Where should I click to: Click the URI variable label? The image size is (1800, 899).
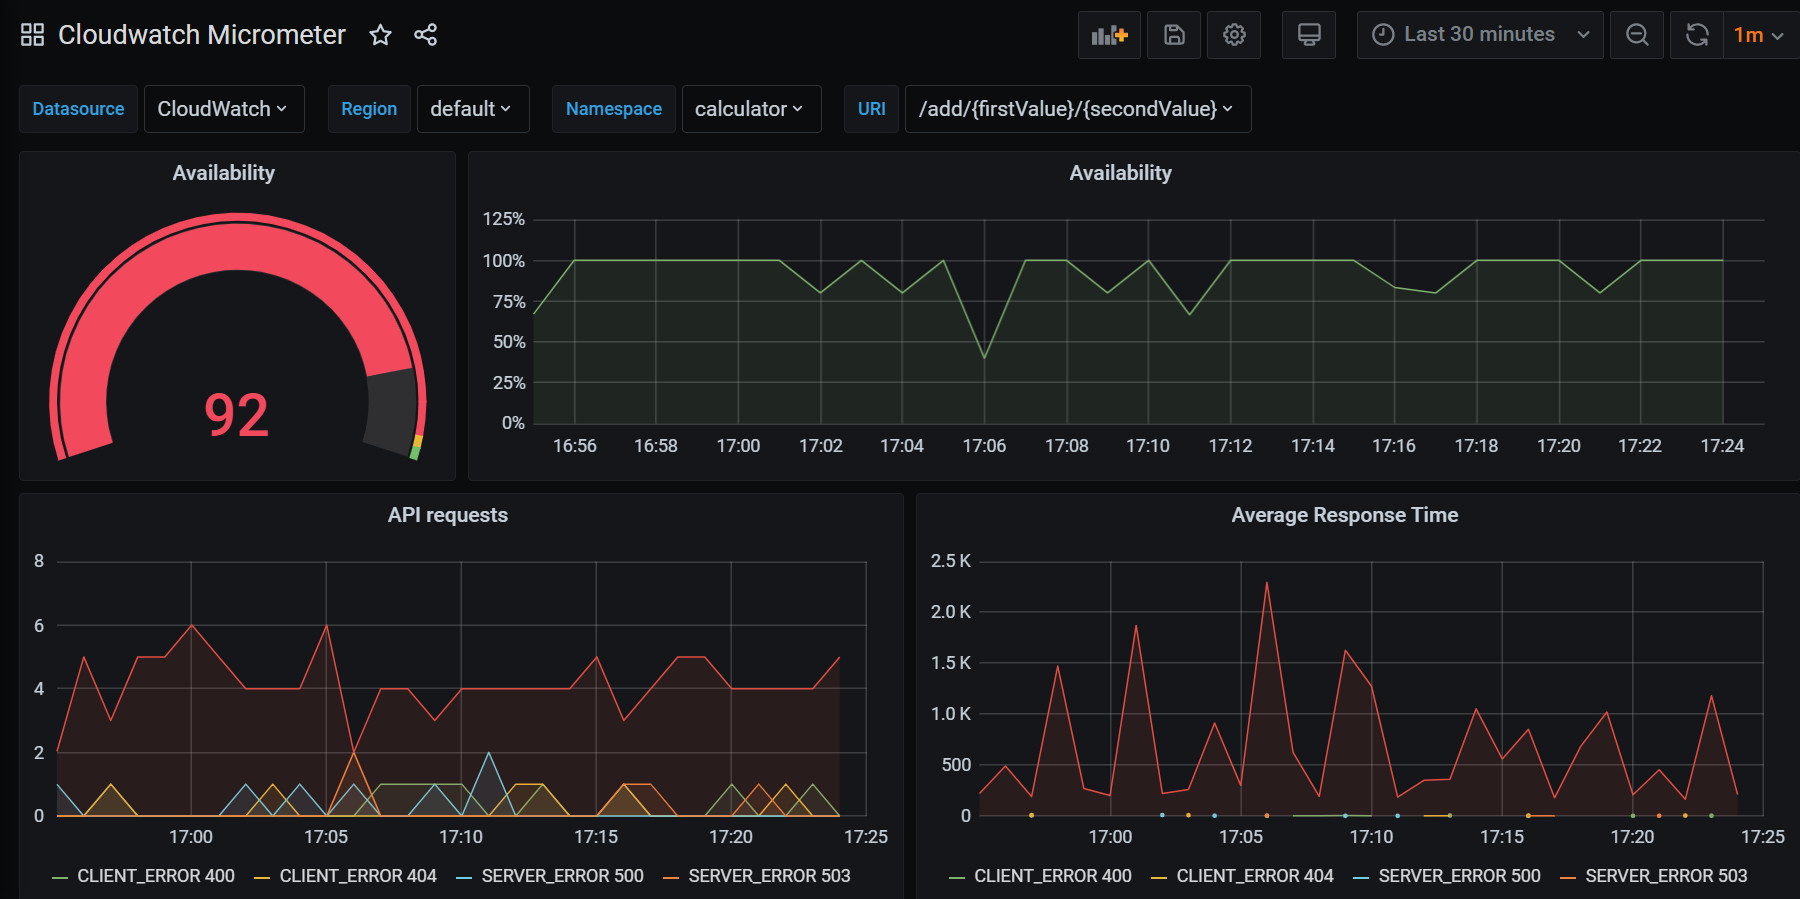click(x=872, y=109)
